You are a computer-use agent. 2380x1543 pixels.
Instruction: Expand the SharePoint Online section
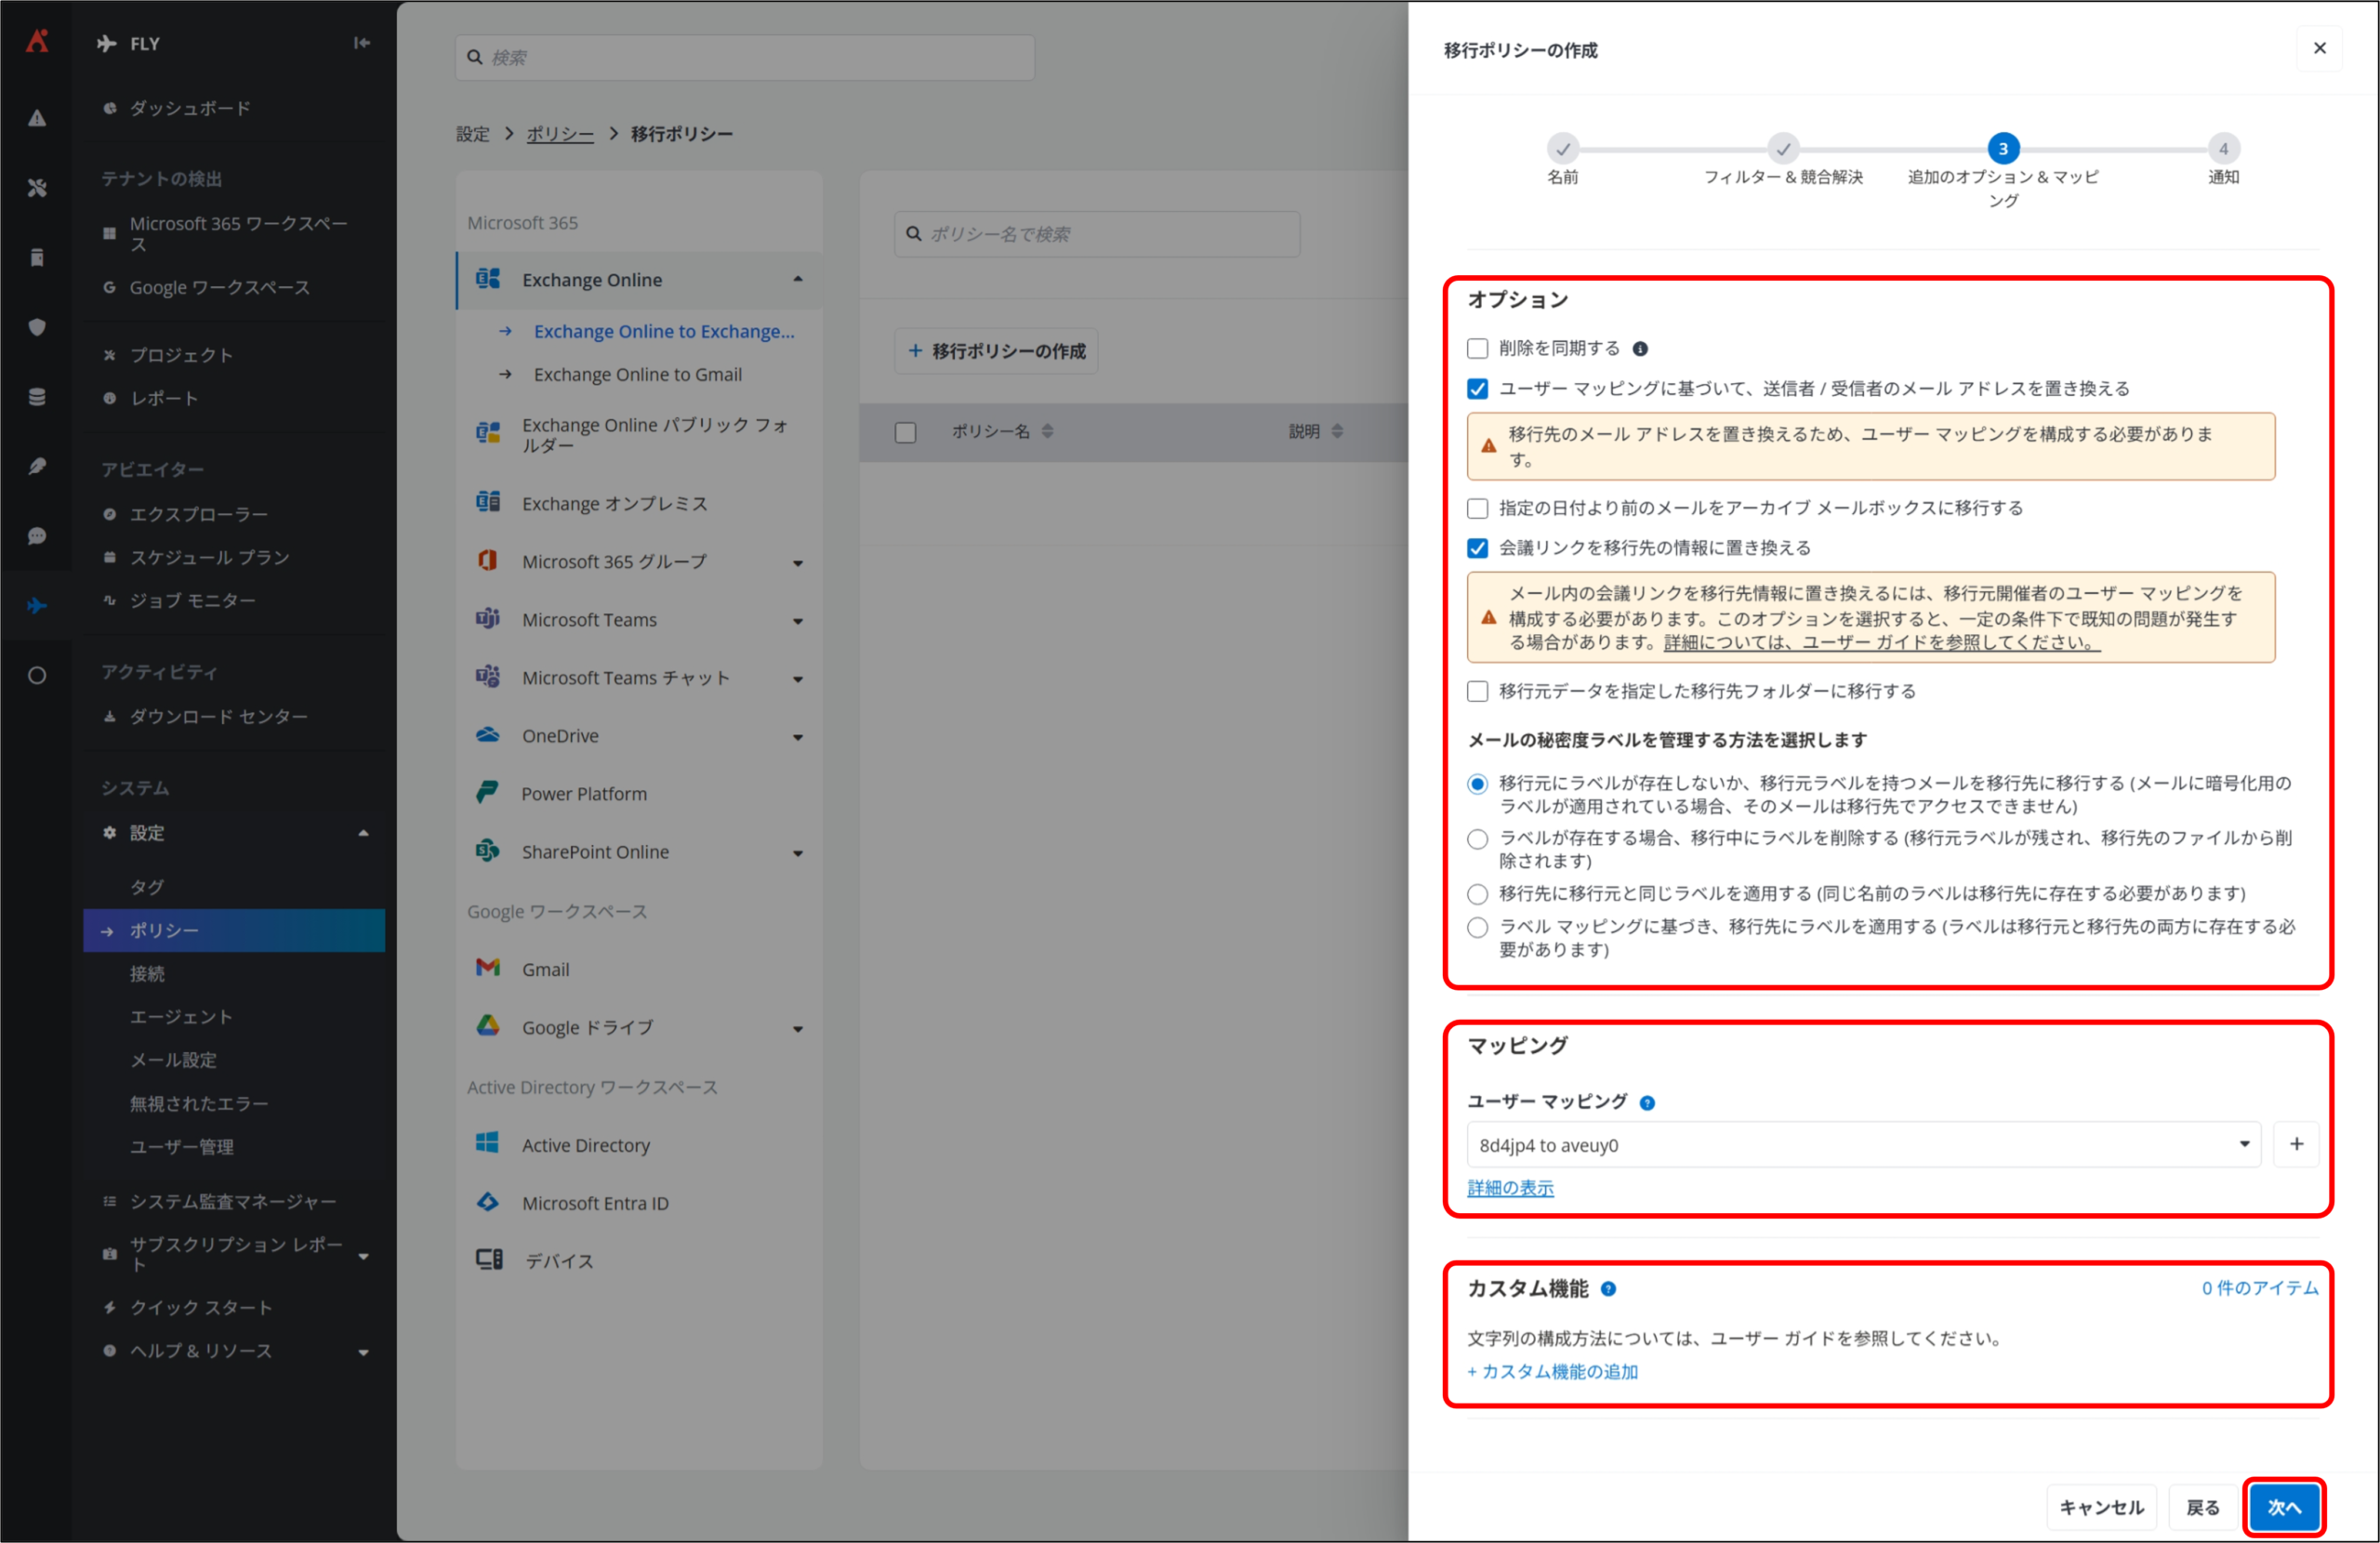797,853
